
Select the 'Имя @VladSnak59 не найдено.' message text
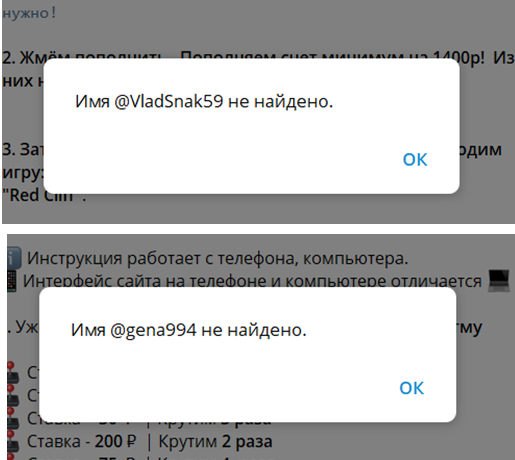(x=204, y=101)
